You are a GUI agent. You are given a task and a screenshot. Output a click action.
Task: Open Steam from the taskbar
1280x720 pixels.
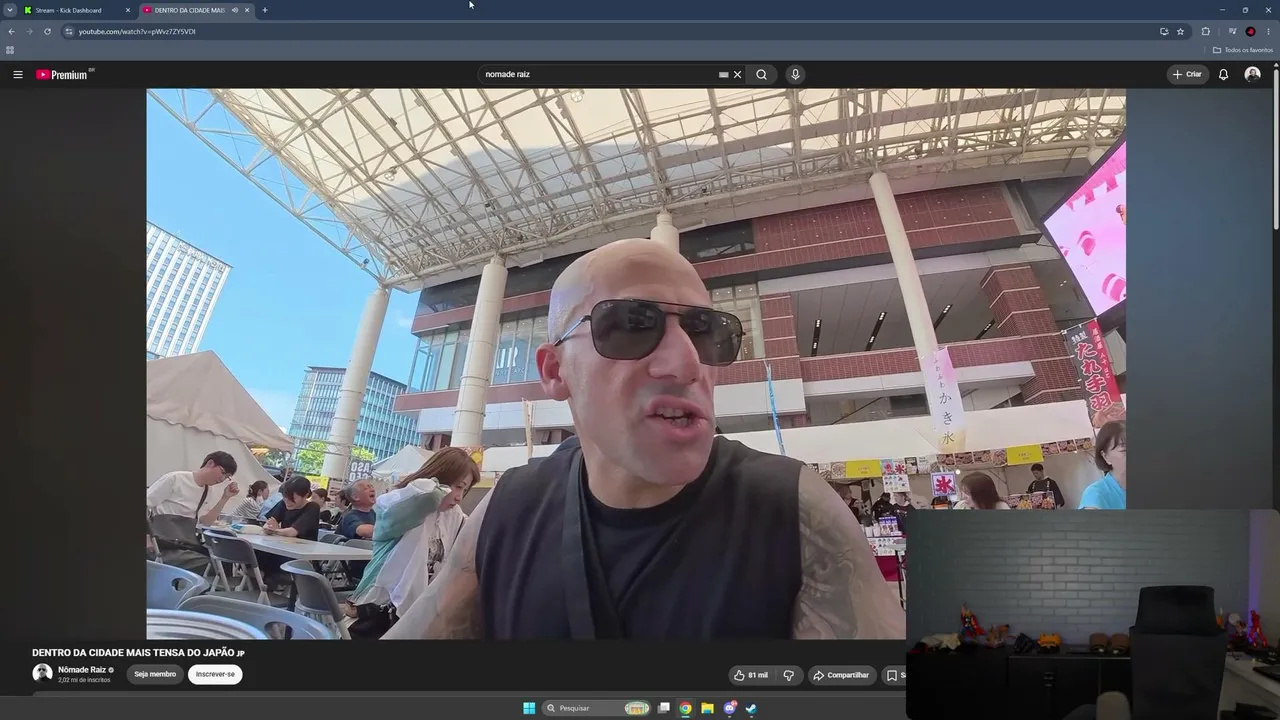(751, 708)
